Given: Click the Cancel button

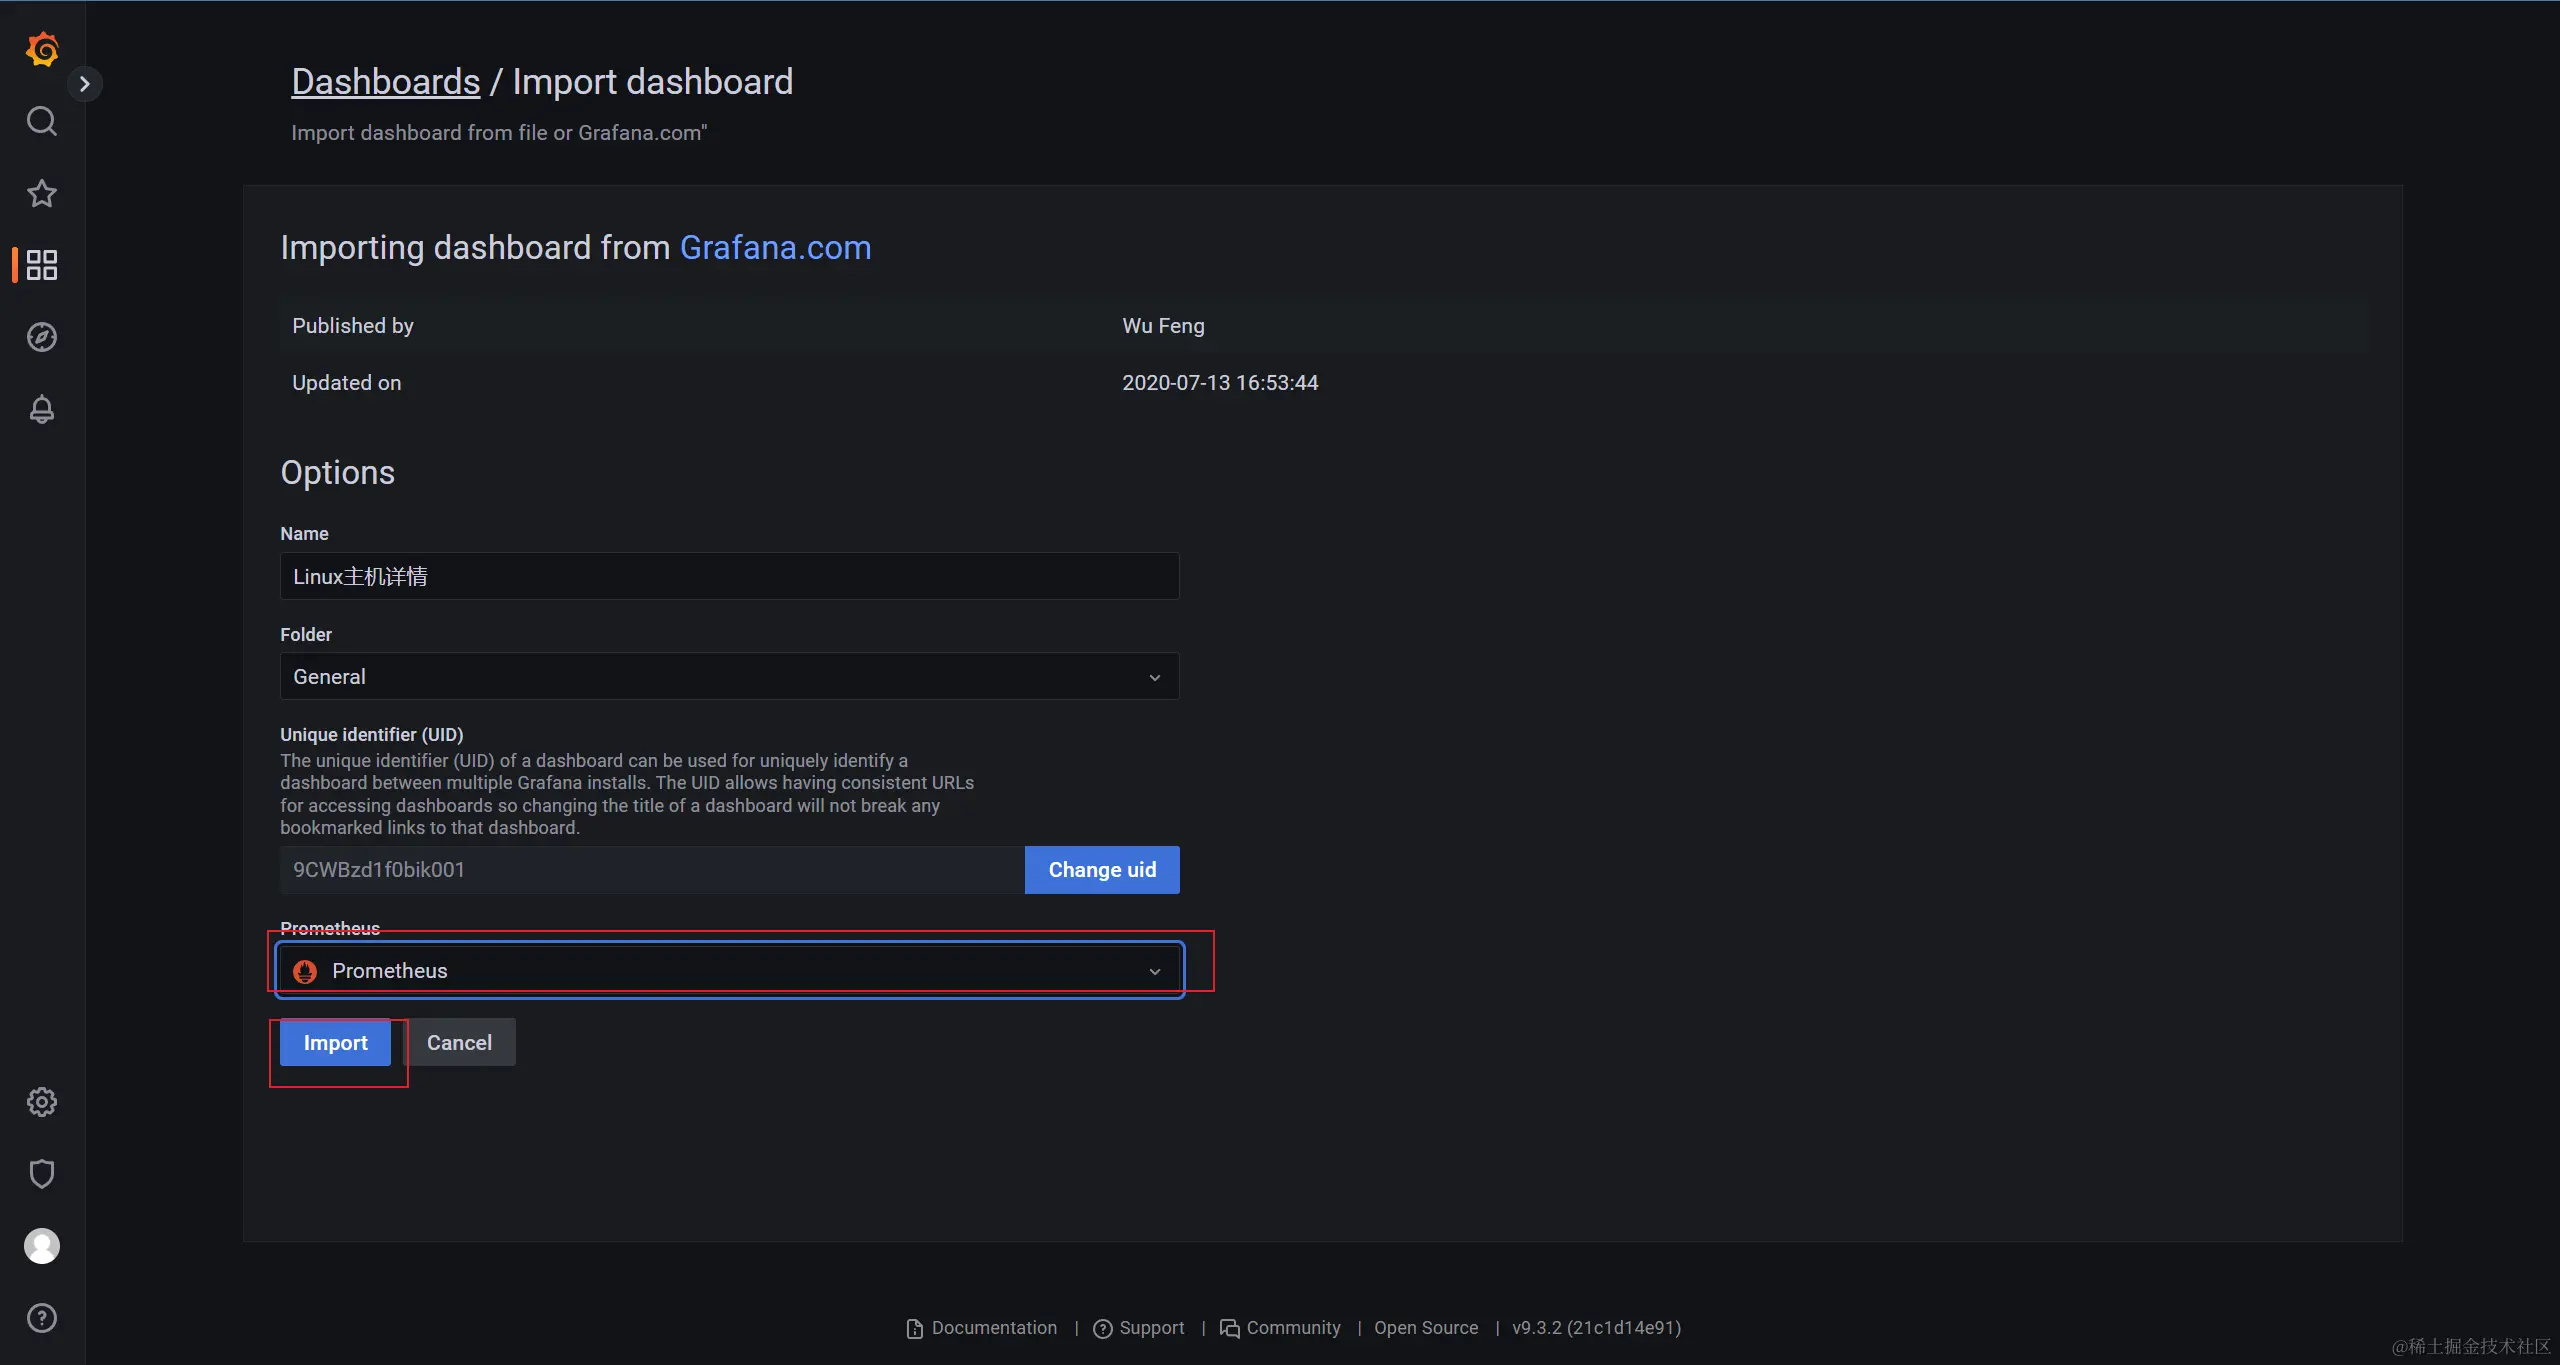Looking at the screenshot, I should click(x=459, y=1043).
